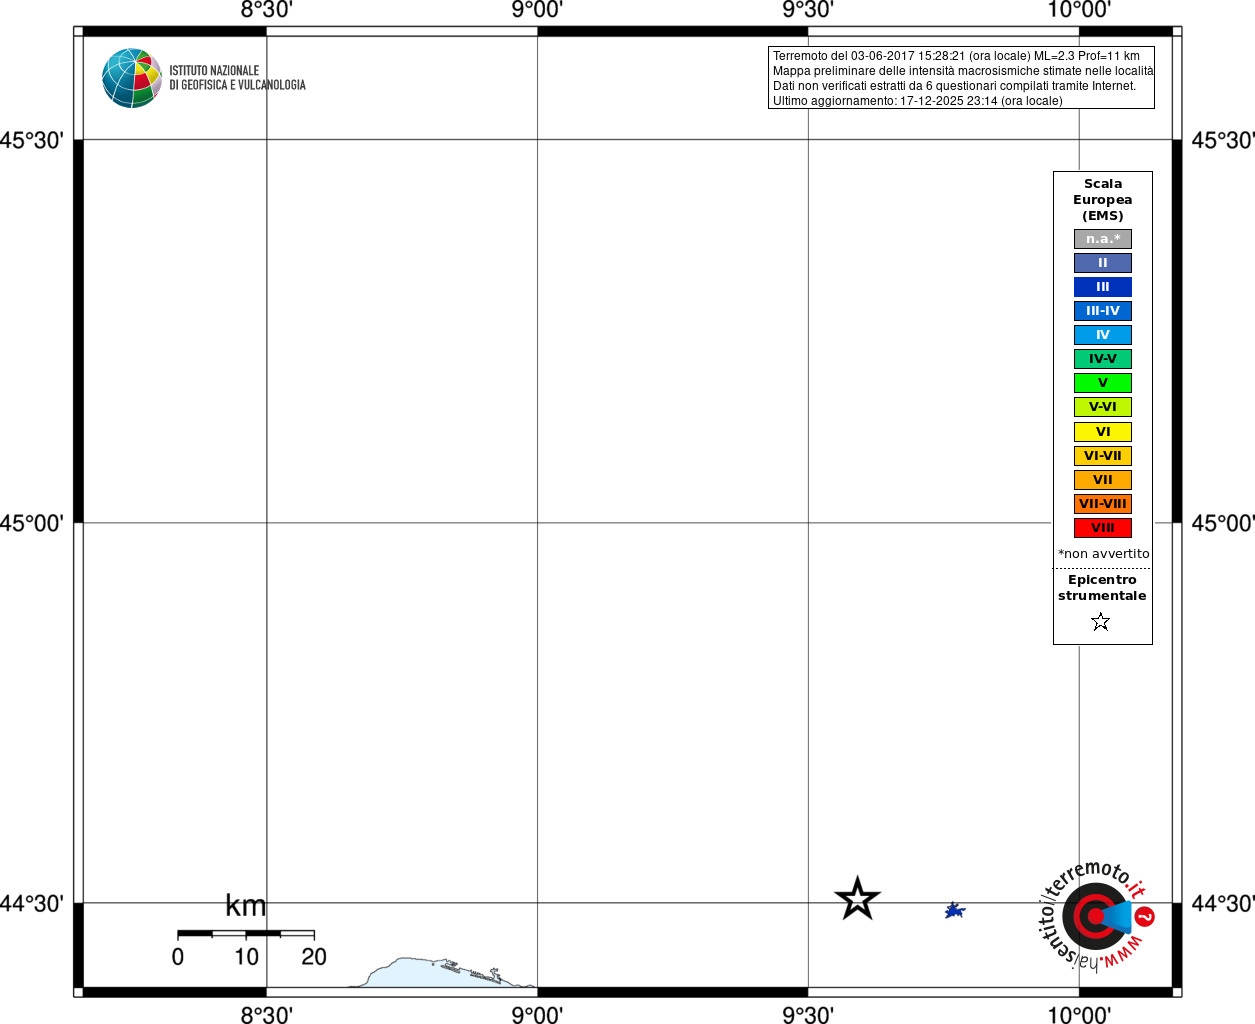This screenshot has width=1255, height=1024.
Task: Click the 'Terremoto del 03-06-2017' line
Action: (956, 56)
